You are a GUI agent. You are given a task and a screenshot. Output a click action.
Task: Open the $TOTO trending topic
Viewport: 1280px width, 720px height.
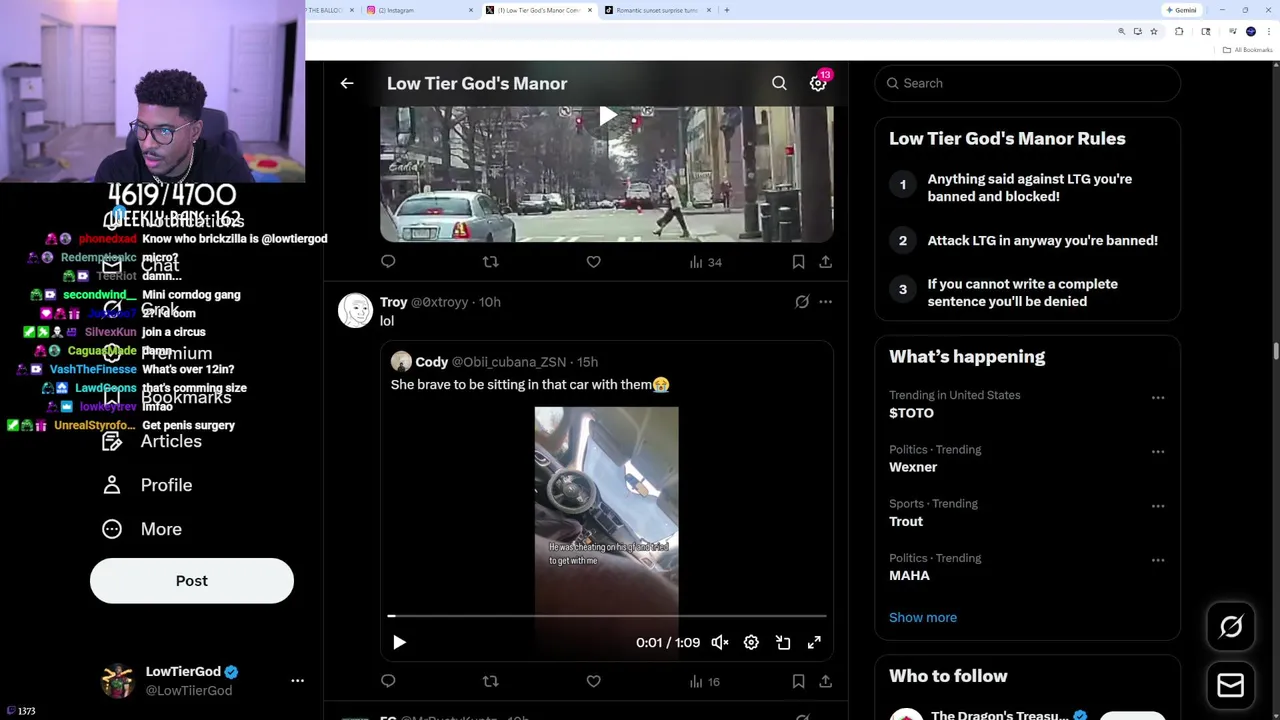coord(911,413)
